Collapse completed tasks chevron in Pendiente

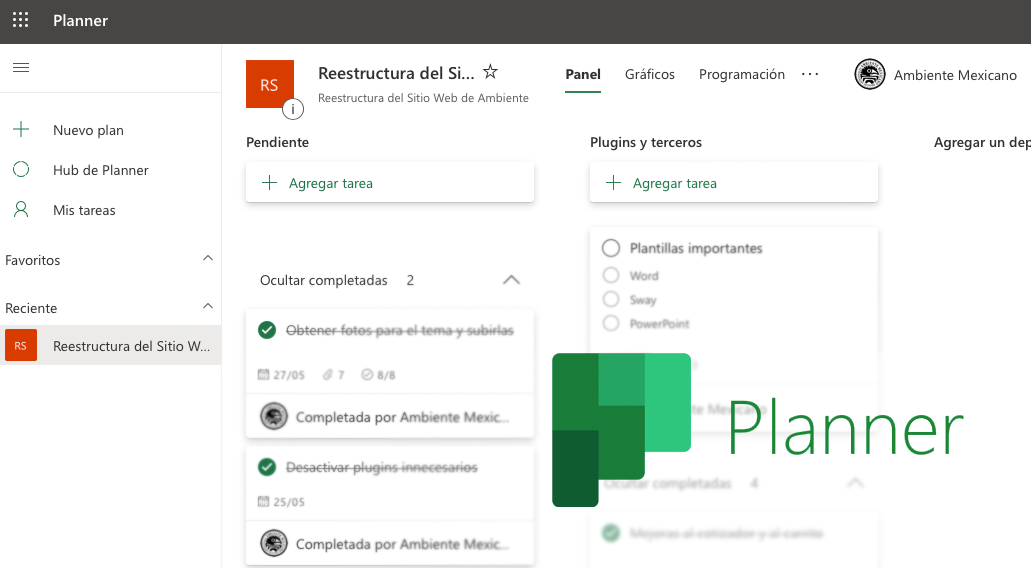click(x=512, y=280)
